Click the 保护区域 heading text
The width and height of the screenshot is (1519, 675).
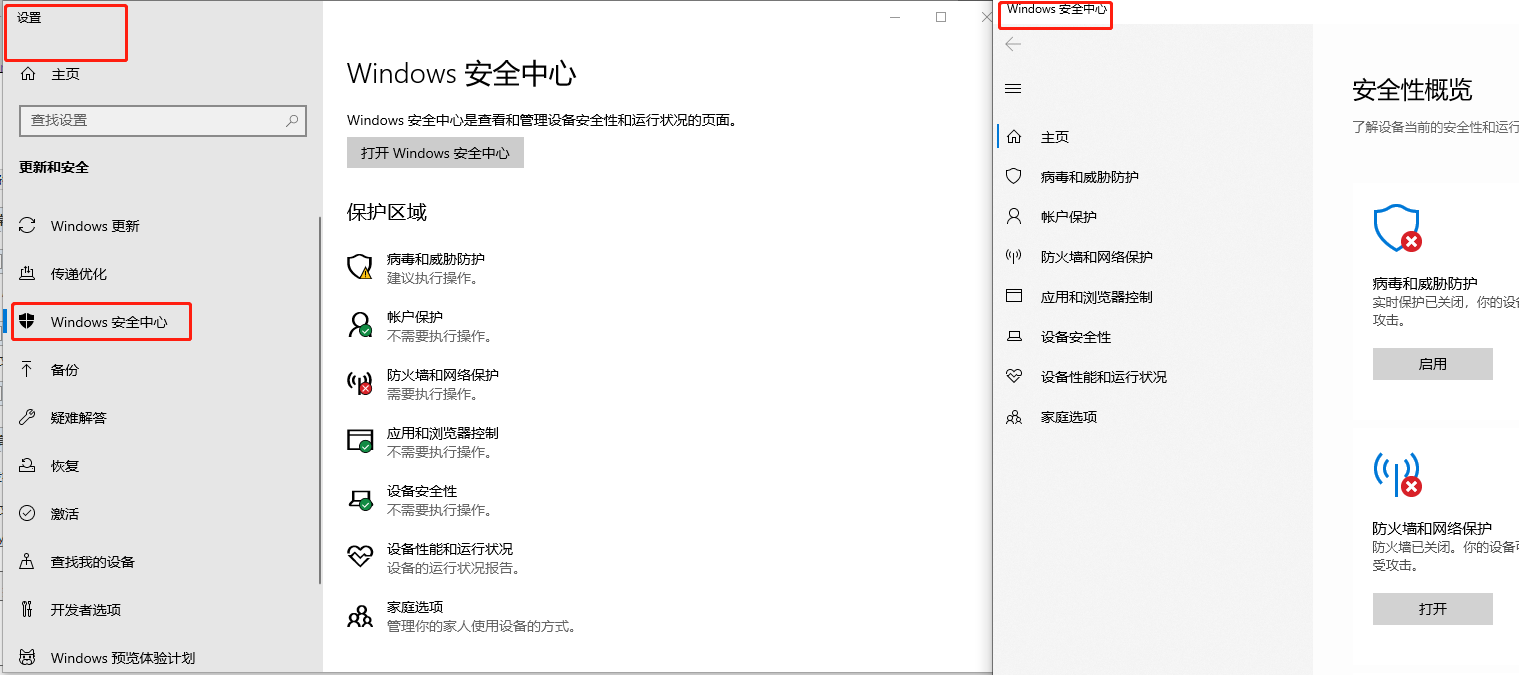(x=387, y=212)
